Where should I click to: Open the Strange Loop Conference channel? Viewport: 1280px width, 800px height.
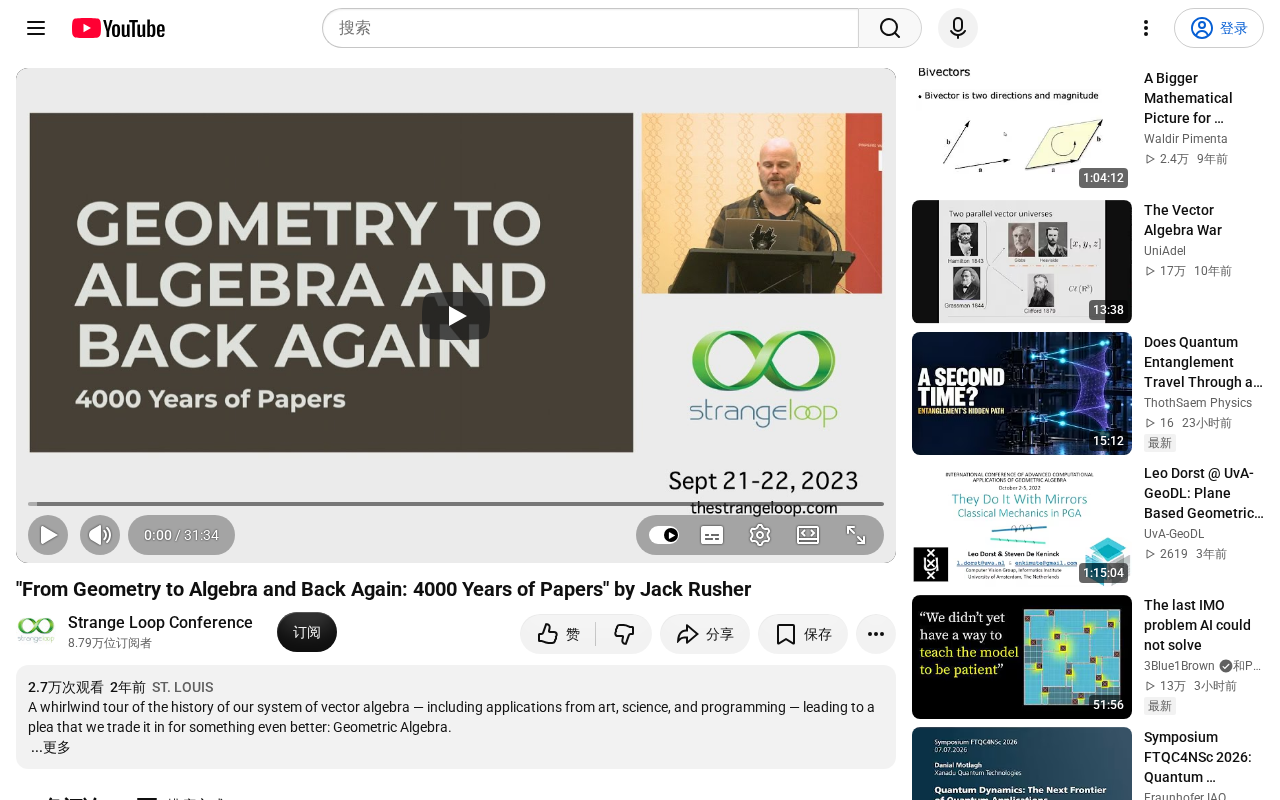tap(160, 622)
